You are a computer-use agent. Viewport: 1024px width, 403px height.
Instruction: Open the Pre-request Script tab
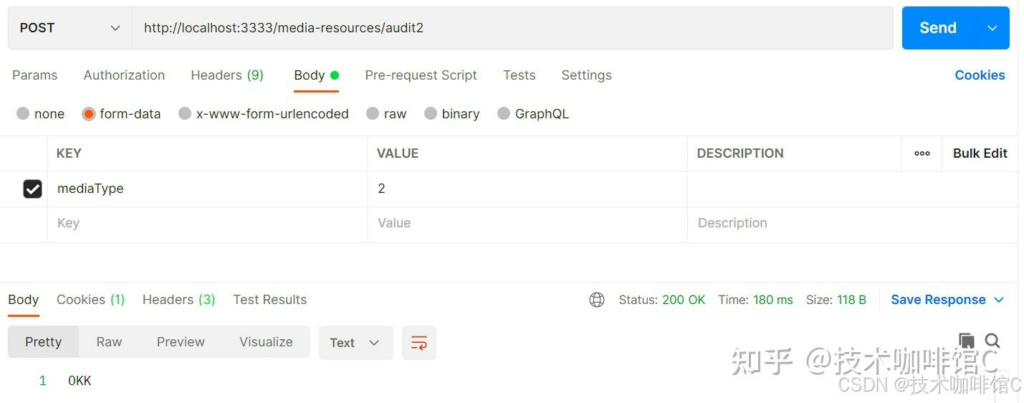[x=420, y=75]
